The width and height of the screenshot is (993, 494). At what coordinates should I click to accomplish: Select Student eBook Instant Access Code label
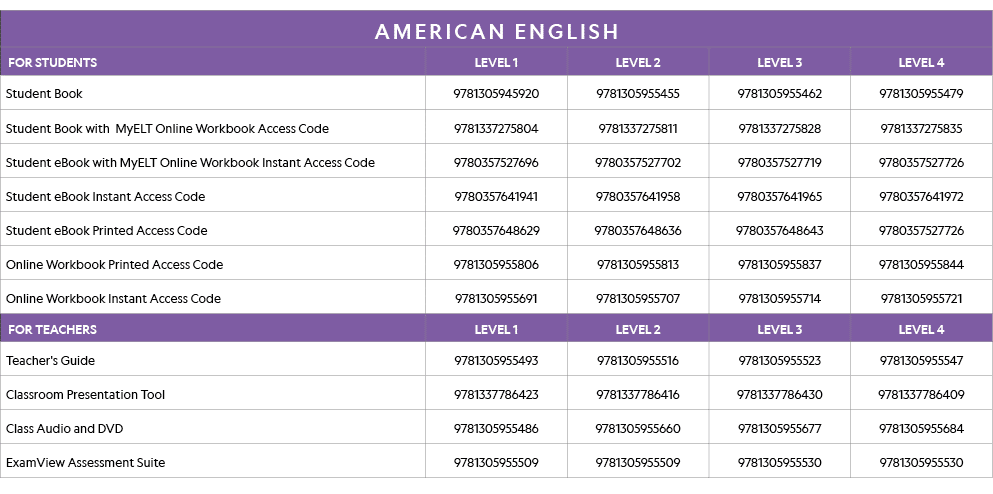[x=105, y=197]
